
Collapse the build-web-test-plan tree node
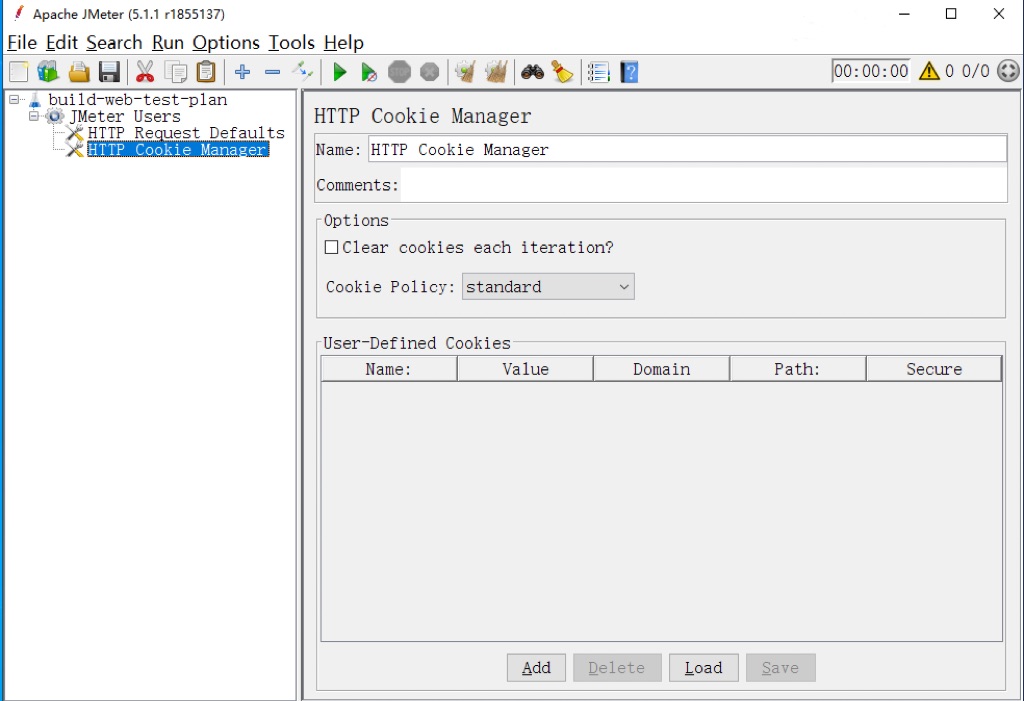(14, 100)
